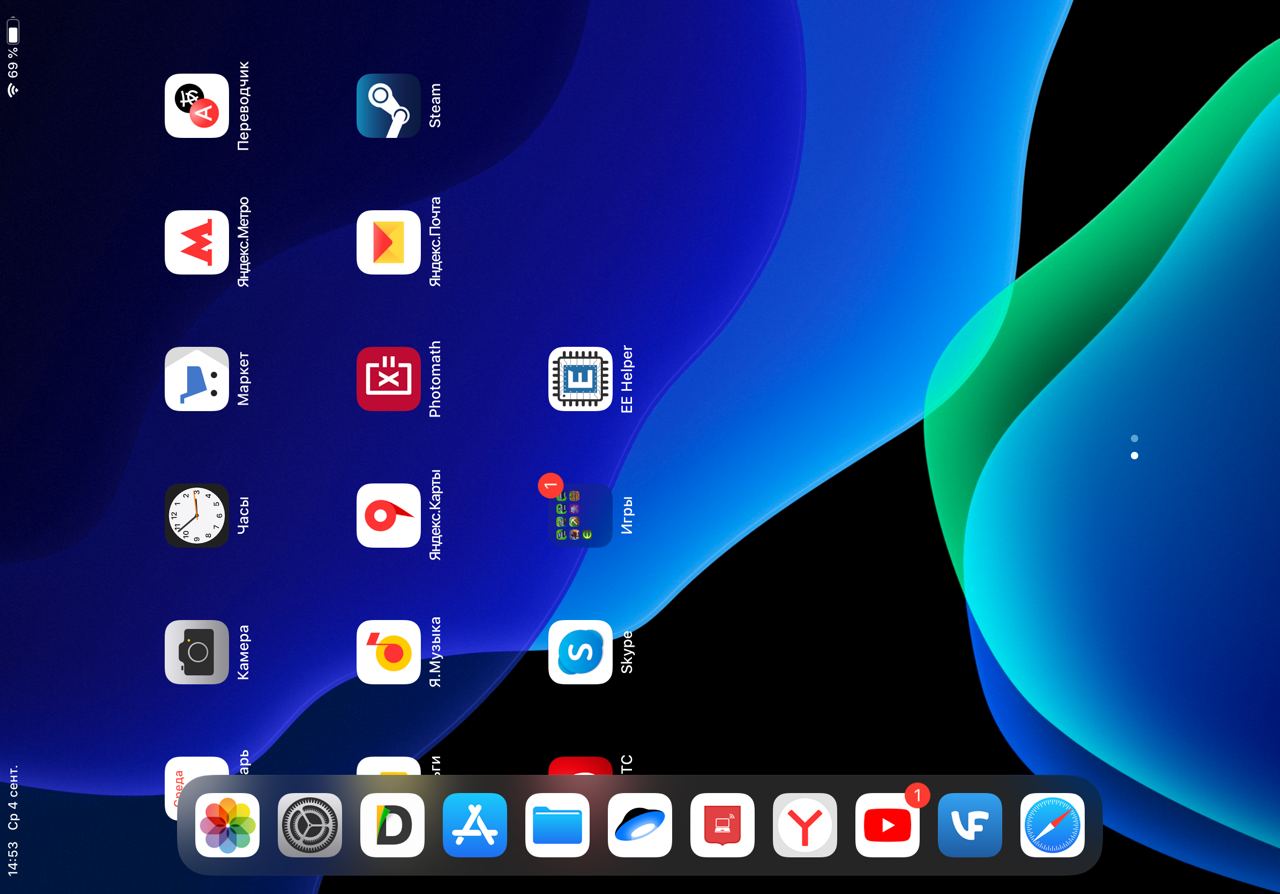The height and width of the screenshot is (894, 1280).
Task: Launch the Documents D app in dock
Action: [x=393, y=825]
